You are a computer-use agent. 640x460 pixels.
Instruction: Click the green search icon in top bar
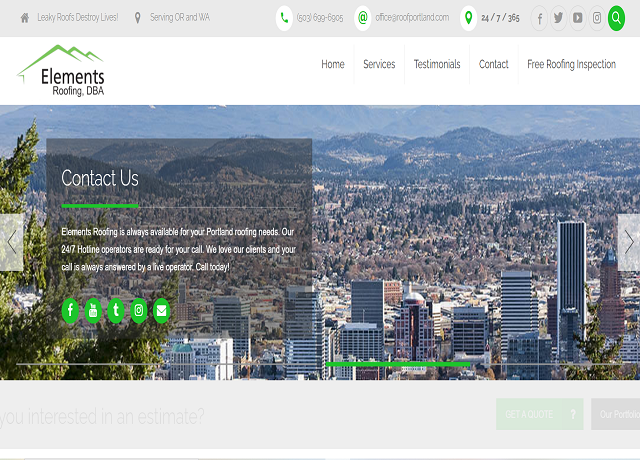pyautogui.click(x=616, y=17)
